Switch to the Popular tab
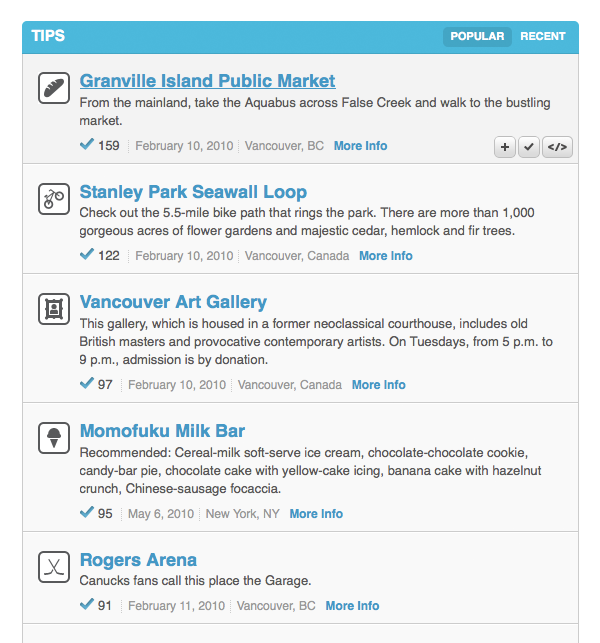The image size is (600, 643). [477, 37]
